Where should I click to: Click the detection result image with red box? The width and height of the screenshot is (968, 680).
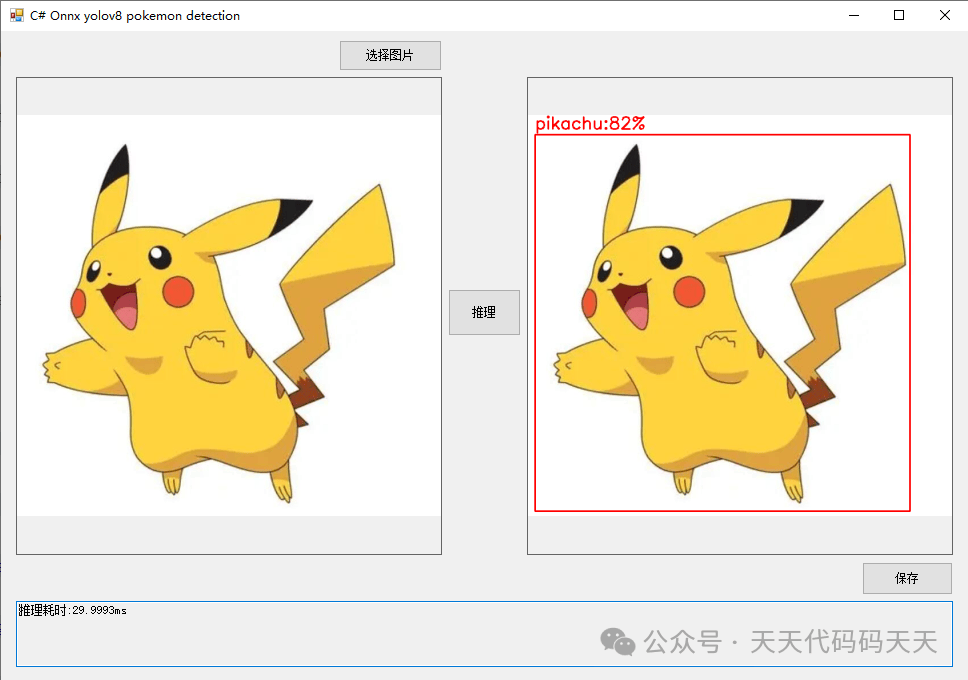[x=740, y=316]
